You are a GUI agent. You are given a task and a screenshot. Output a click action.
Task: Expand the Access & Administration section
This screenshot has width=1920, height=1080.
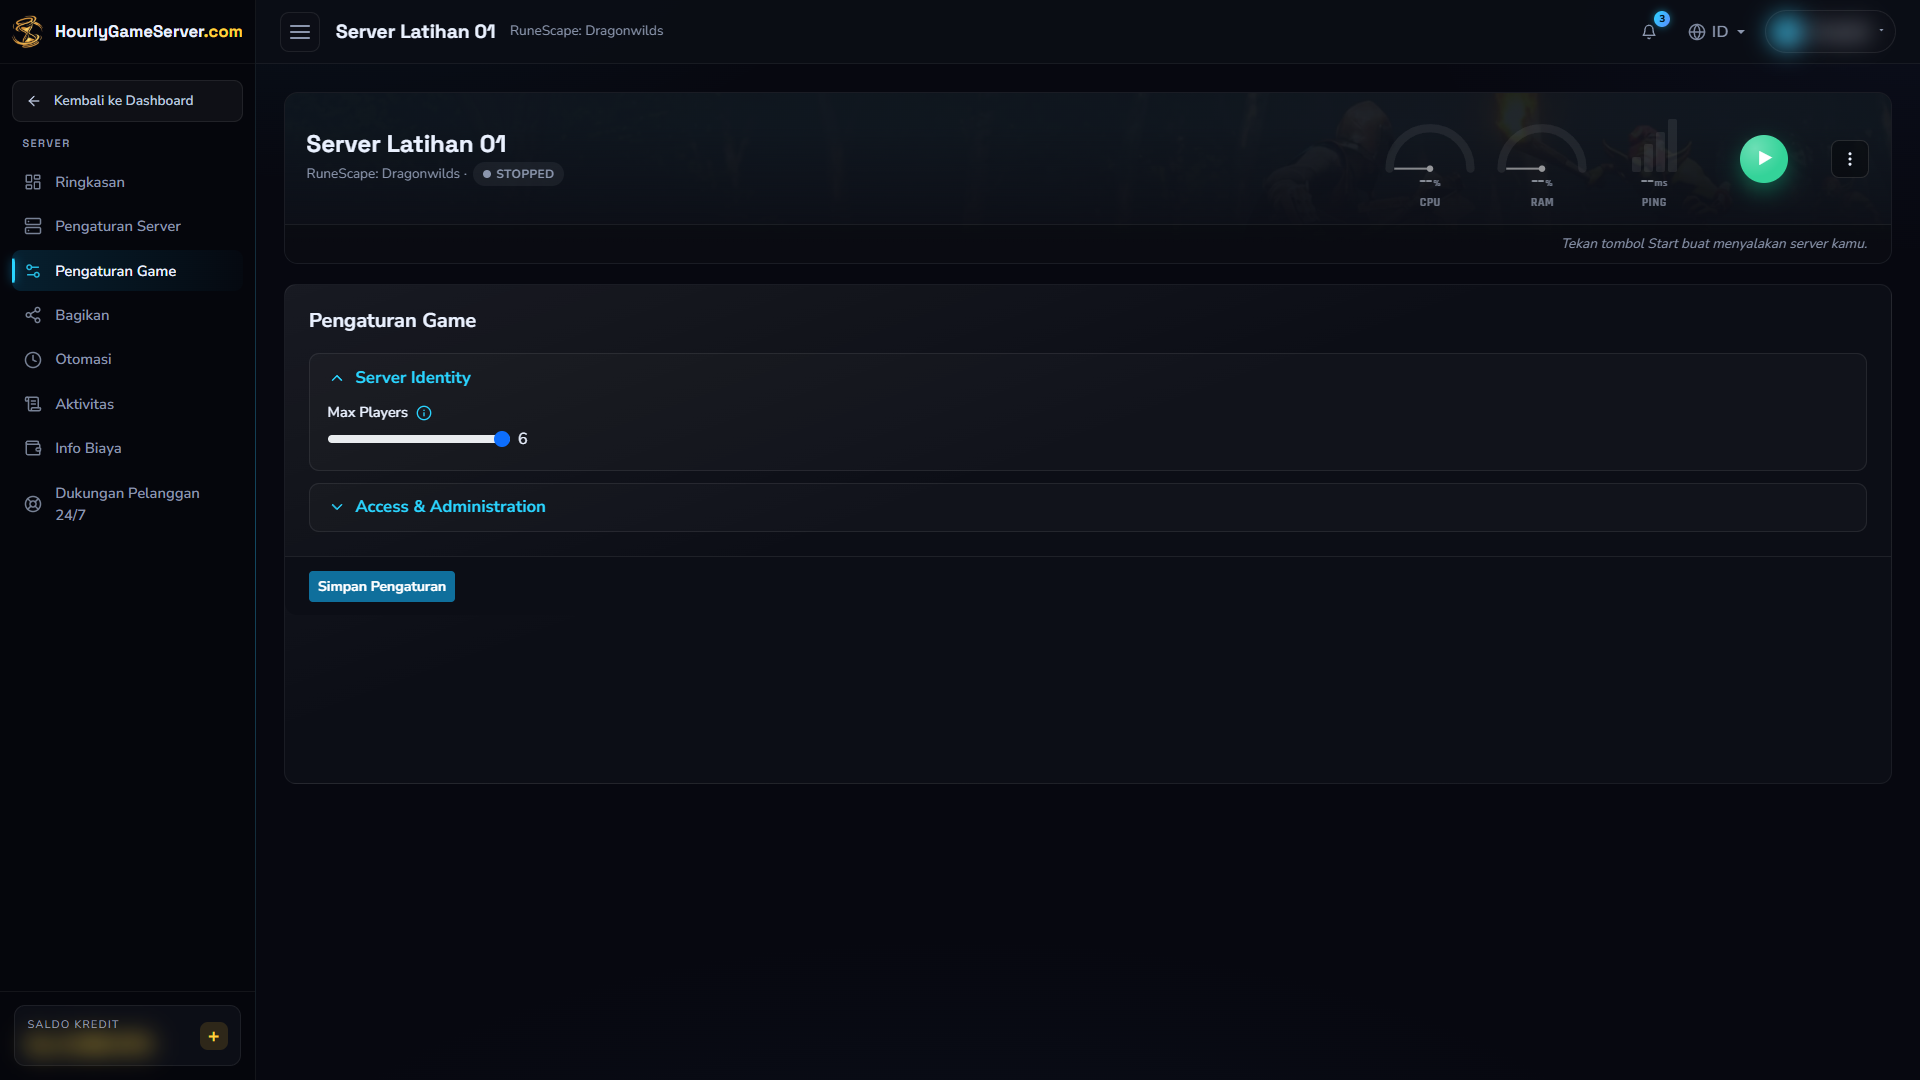[x=1087, y=507]
